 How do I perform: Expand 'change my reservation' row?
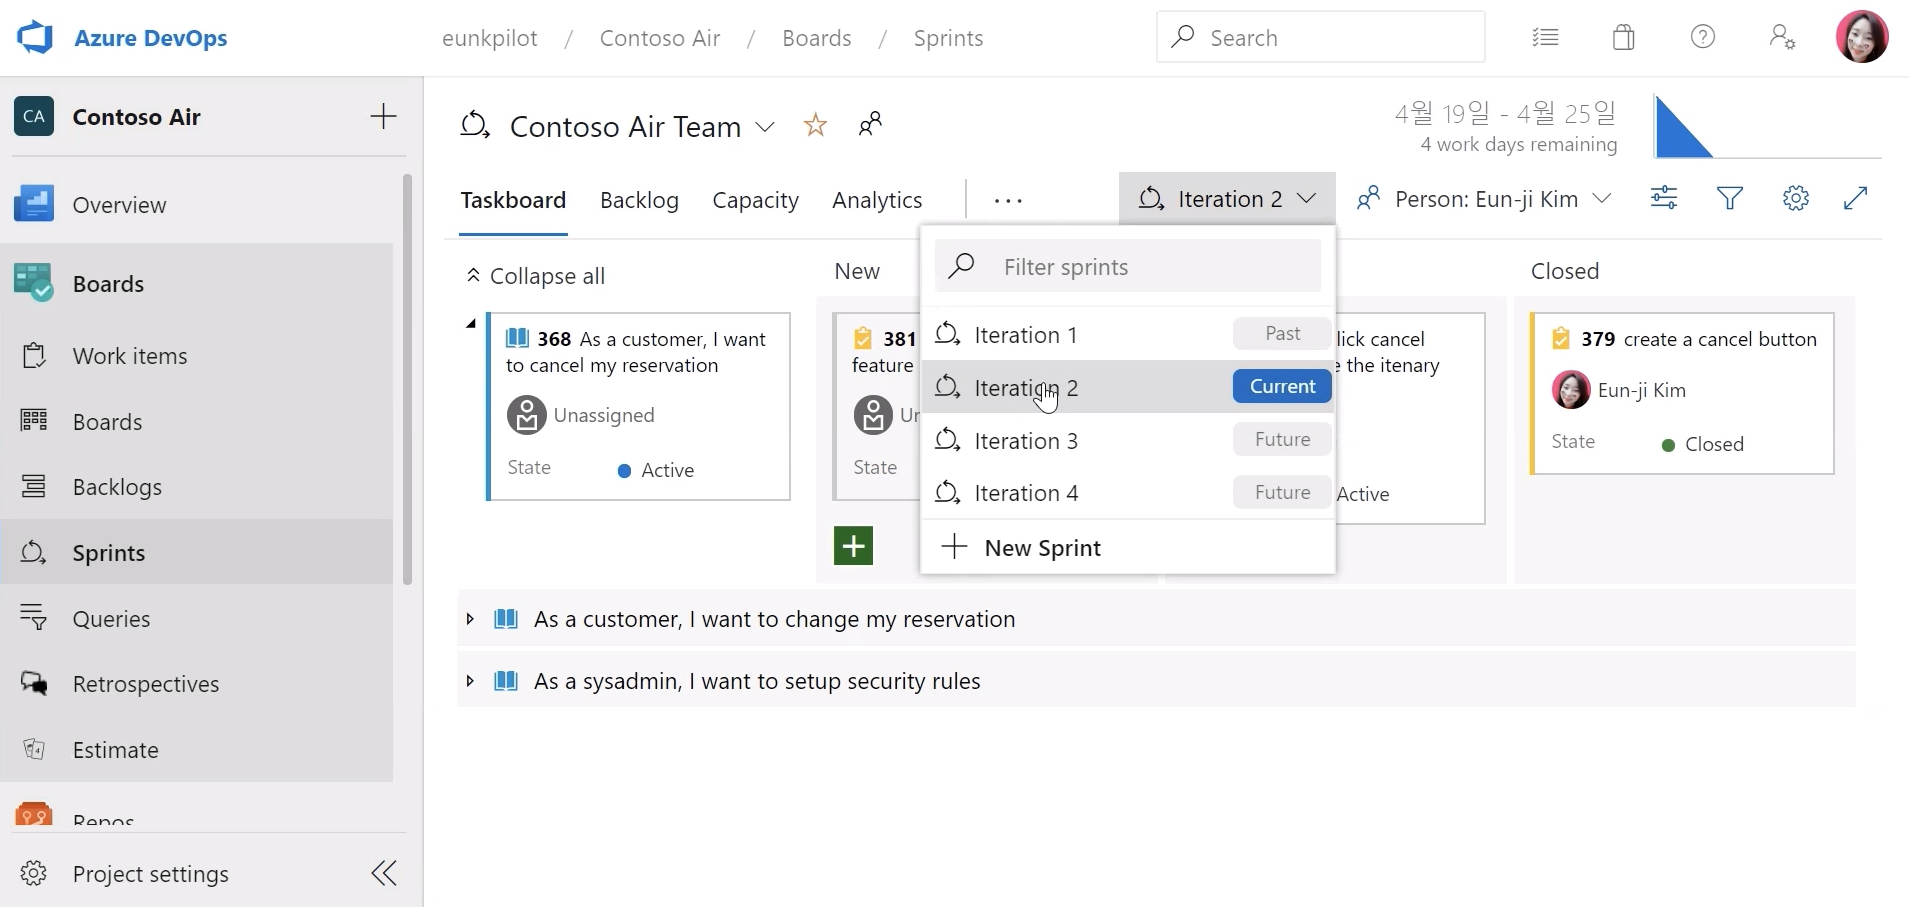point(470,619)
